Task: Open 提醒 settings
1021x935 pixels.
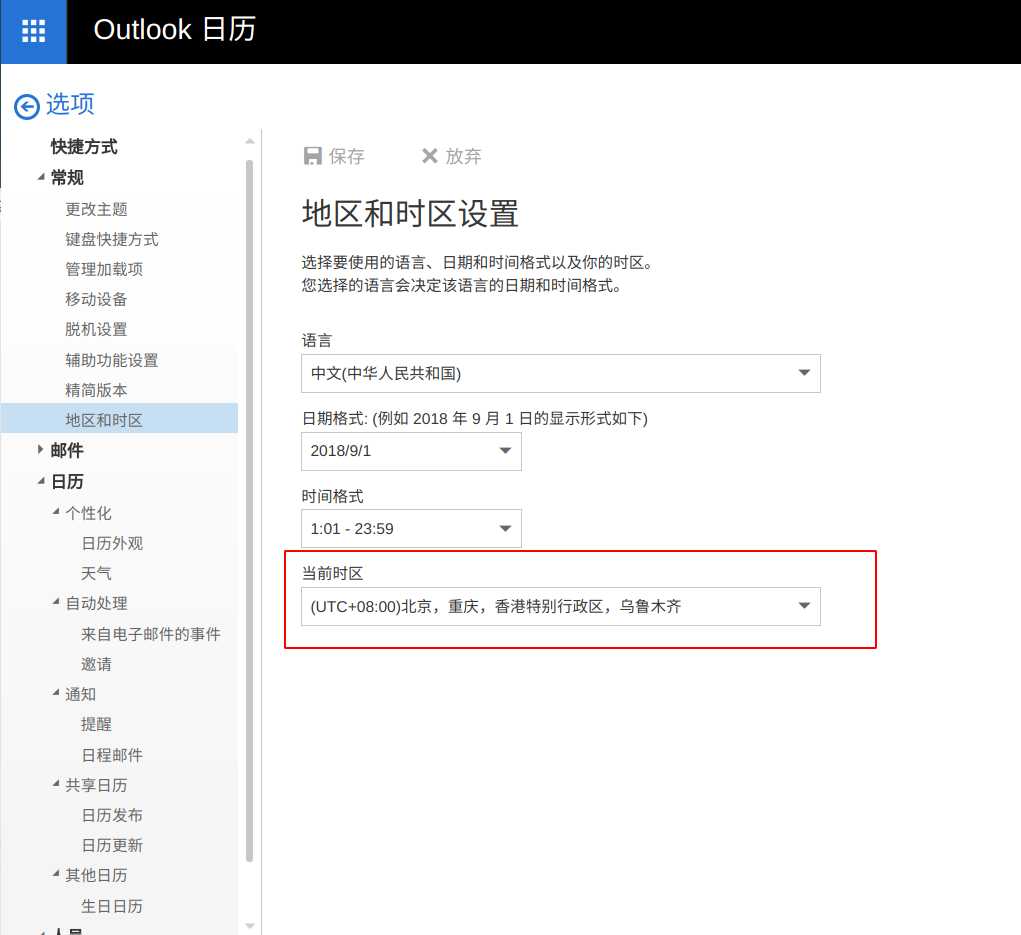Action: click(96, 724)
